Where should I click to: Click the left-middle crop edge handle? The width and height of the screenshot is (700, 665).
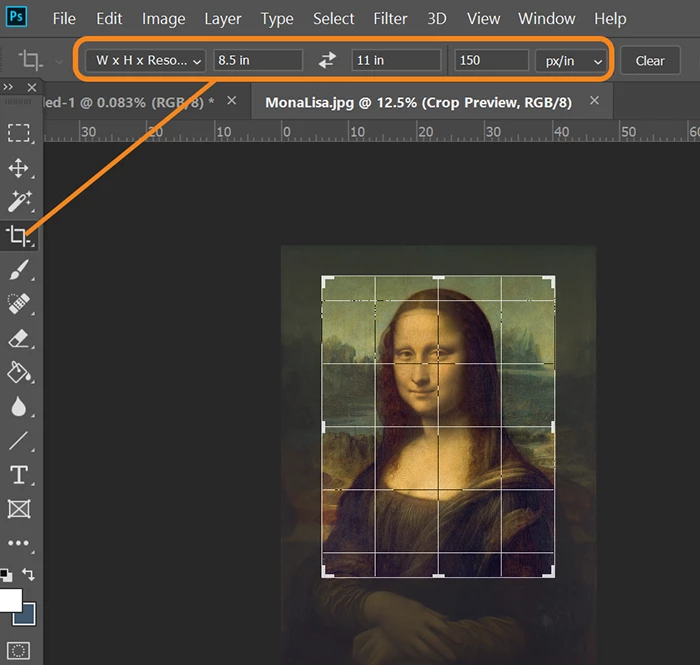(x=324, y=427)
